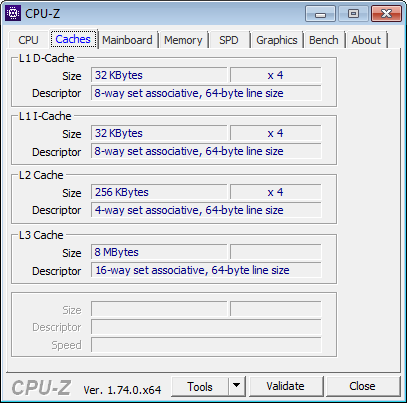Click the Validate button
This screenshot has width=407, height=403.
pyautogui.click(x=286, y=386)
